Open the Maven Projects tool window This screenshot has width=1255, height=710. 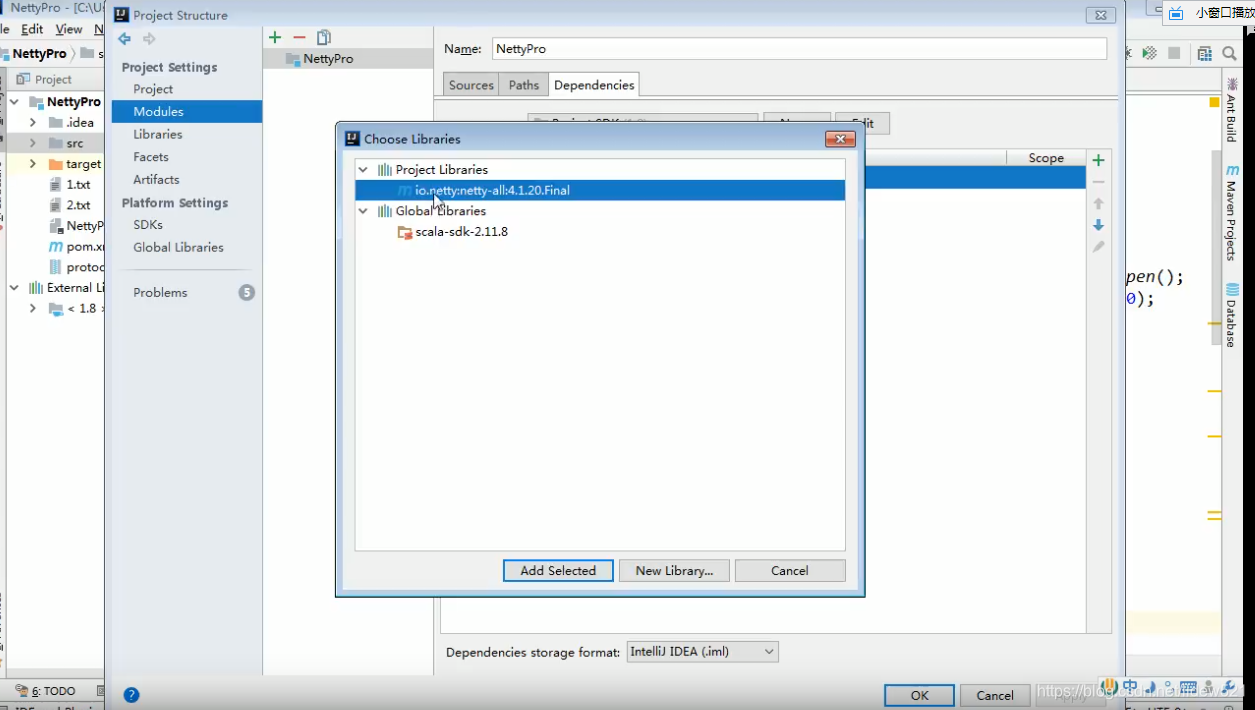click(1232, 213)
